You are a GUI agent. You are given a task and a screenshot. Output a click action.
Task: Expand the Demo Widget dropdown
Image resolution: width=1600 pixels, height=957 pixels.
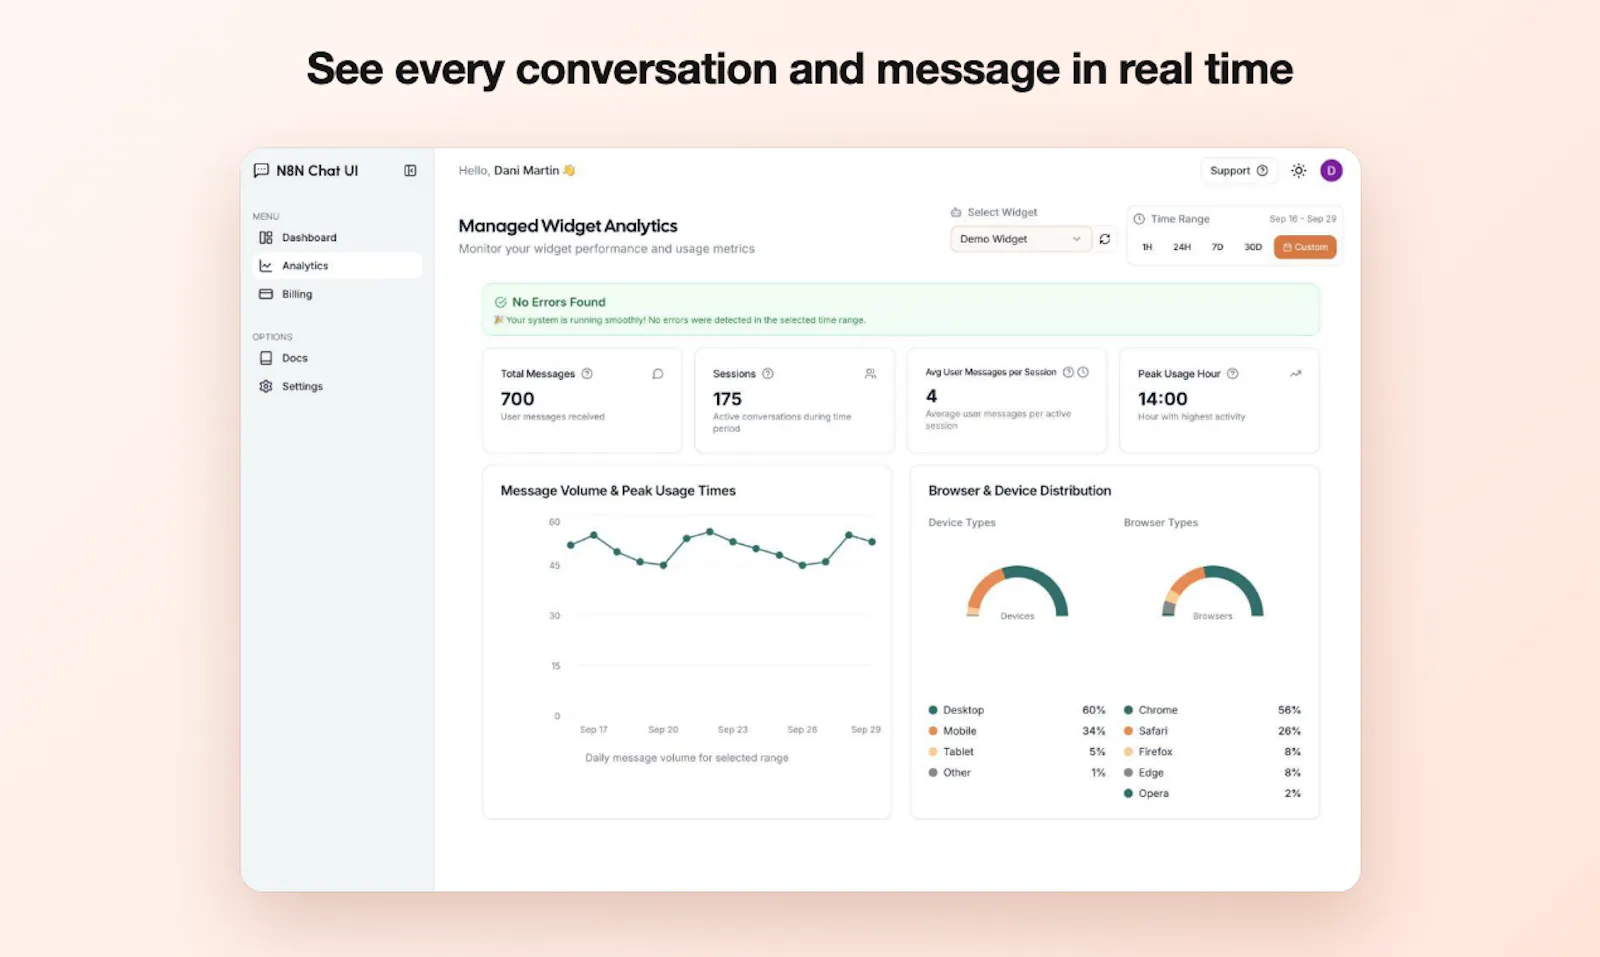[1020, 239]
